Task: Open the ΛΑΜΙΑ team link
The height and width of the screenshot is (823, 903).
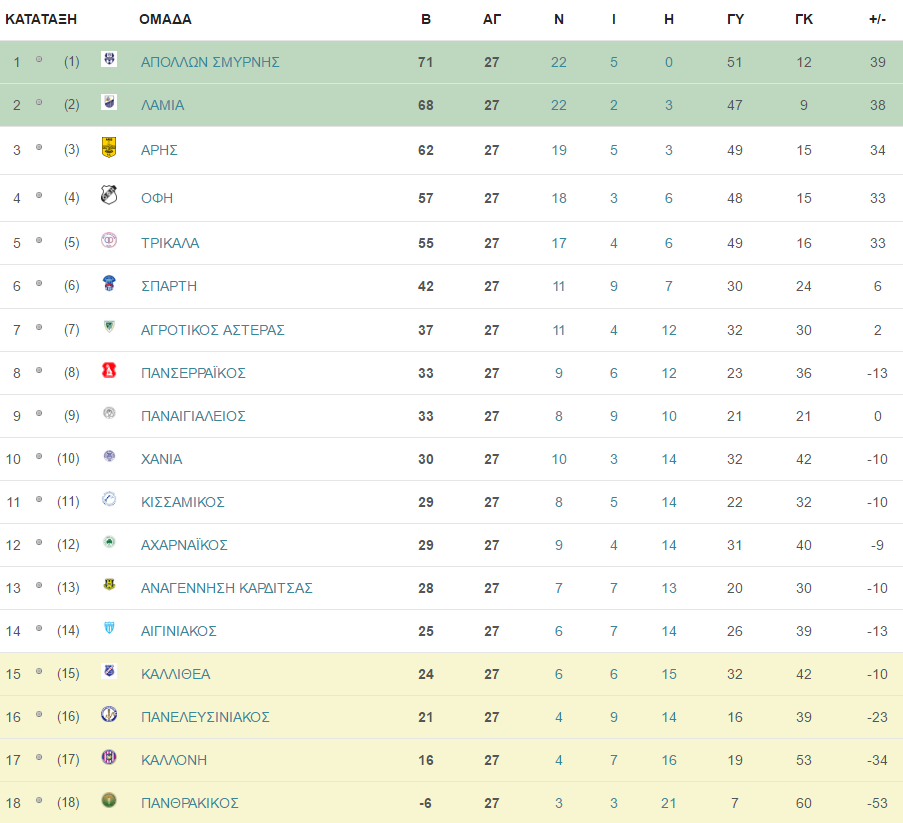Action: click(x=162, y=105)
